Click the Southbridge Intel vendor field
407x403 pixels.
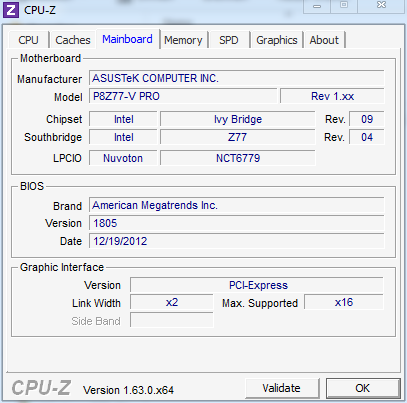pyautogui.click(x=123, y=137)
